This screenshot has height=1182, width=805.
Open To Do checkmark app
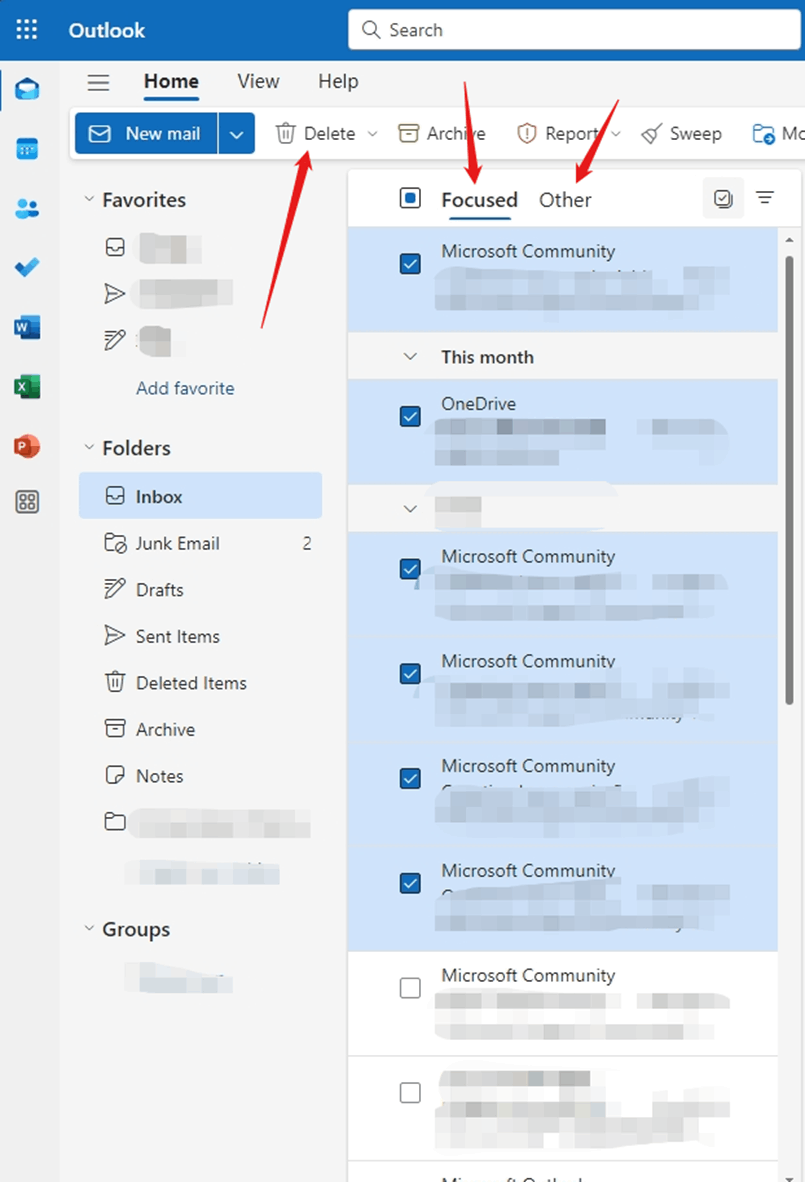coord(27,267)
